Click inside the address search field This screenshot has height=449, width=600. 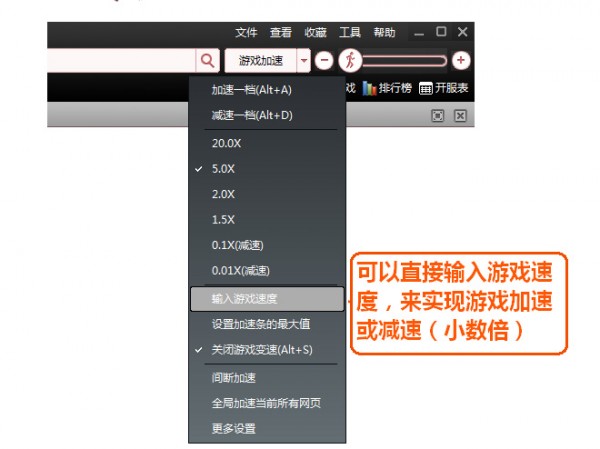click(120, 60)
